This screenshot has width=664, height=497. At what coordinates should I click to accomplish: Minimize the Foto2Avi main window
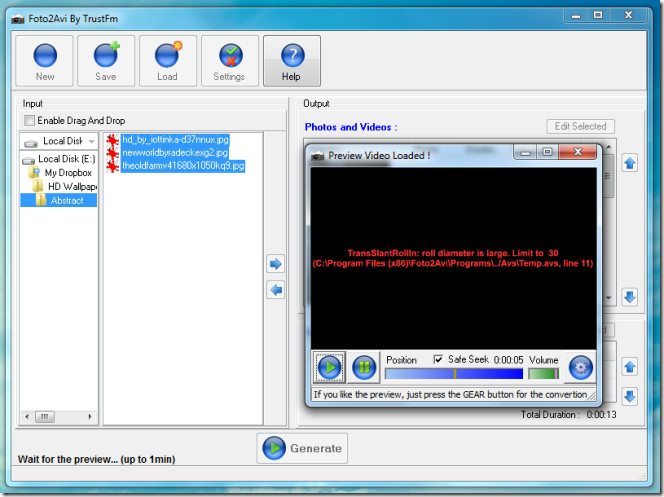[576, 16]
